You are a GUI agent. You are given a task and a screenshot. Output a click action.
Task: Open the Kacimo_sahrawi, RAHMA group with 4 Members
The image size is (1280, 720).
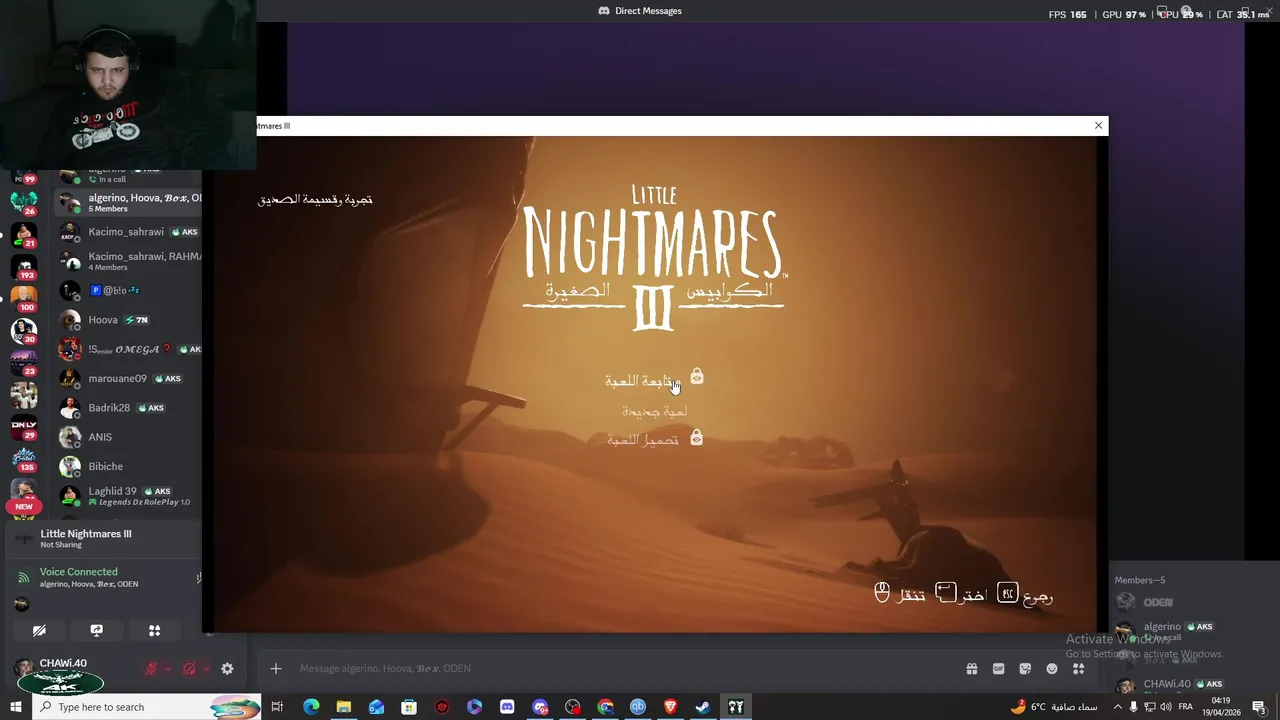pyautogui.click(x=128, y=261)
